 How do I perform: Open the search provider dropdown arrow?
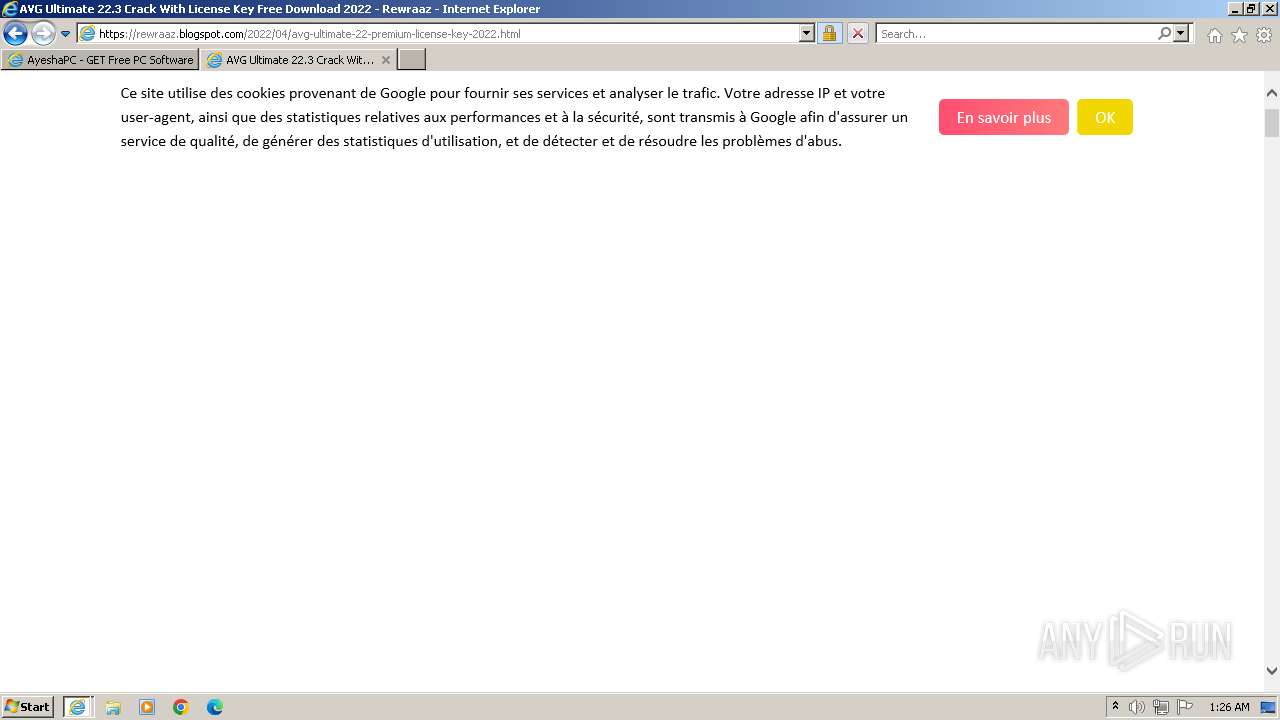(1182, 33)
